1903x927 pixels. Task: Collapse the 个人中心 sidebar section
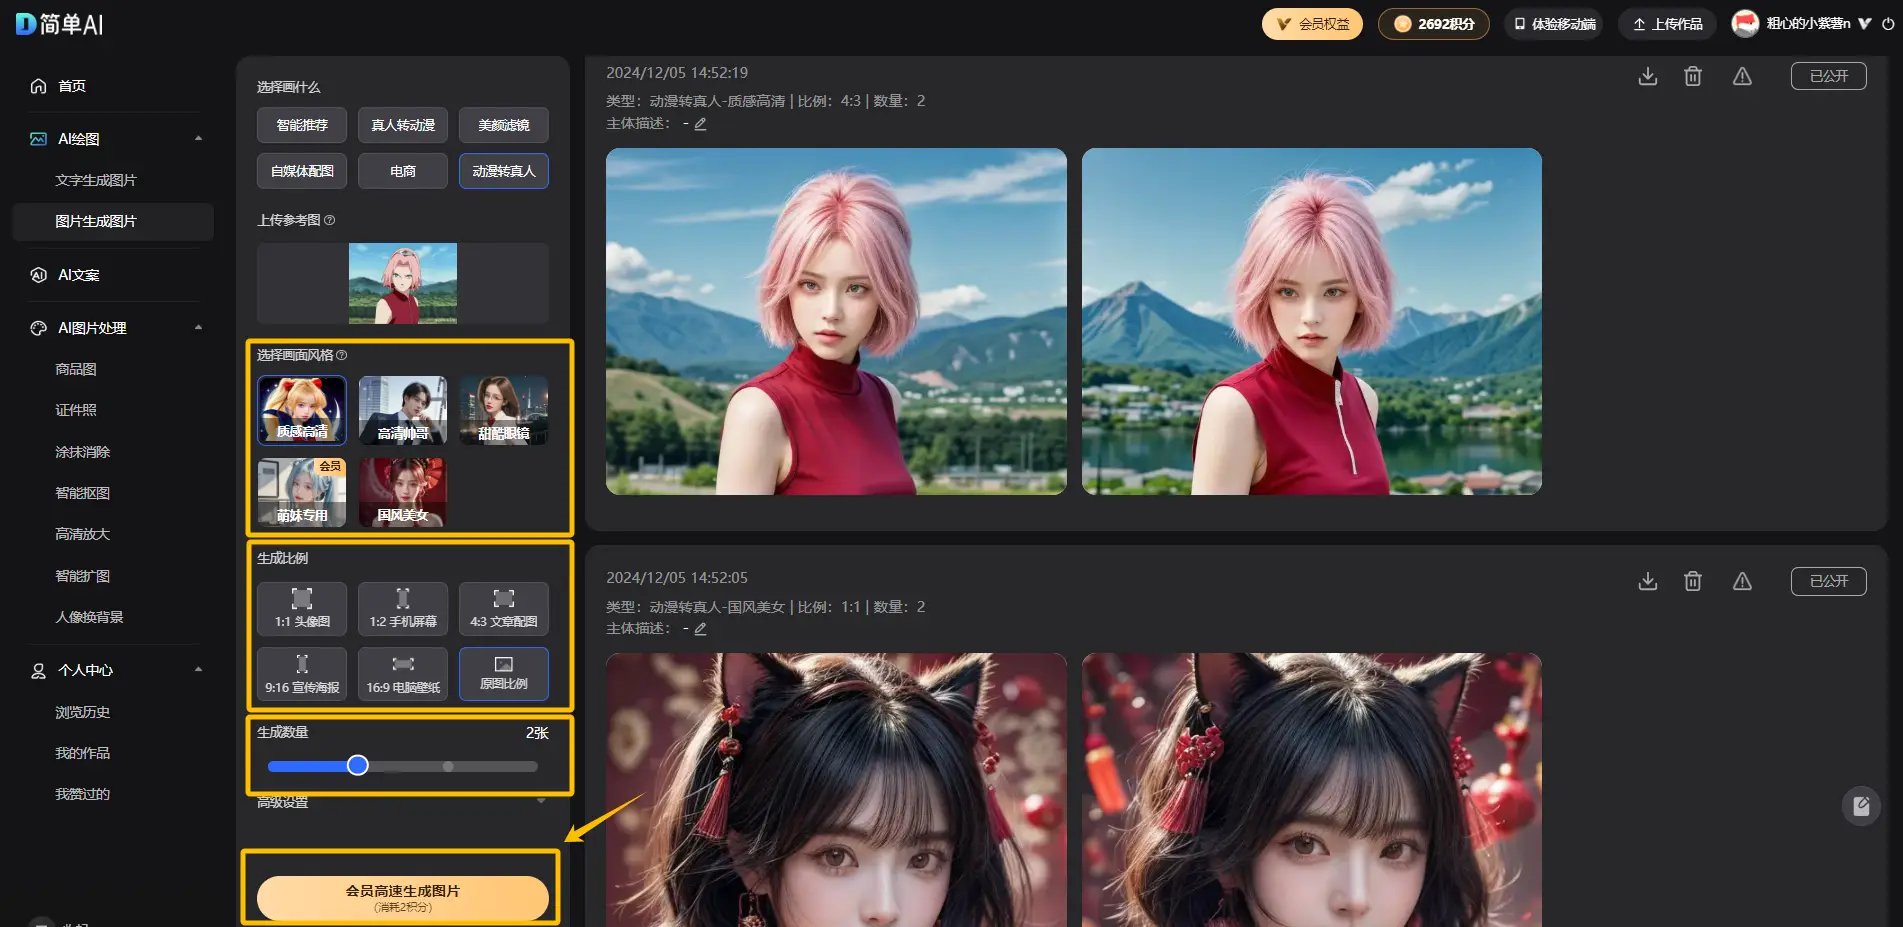click(198, 670)
